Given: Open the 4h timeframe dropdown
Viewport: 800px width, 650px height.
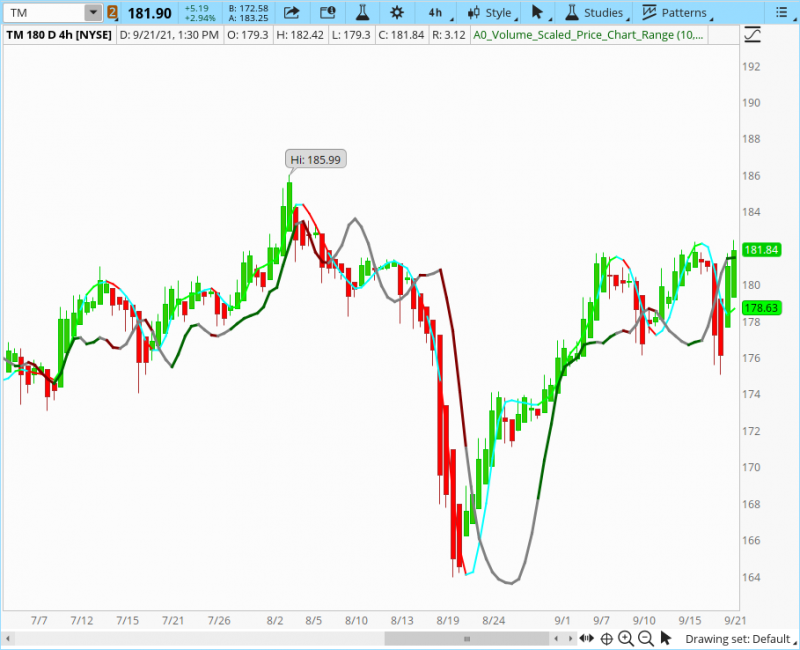Looking at the screenshot, I should click(x=438, y=12).
